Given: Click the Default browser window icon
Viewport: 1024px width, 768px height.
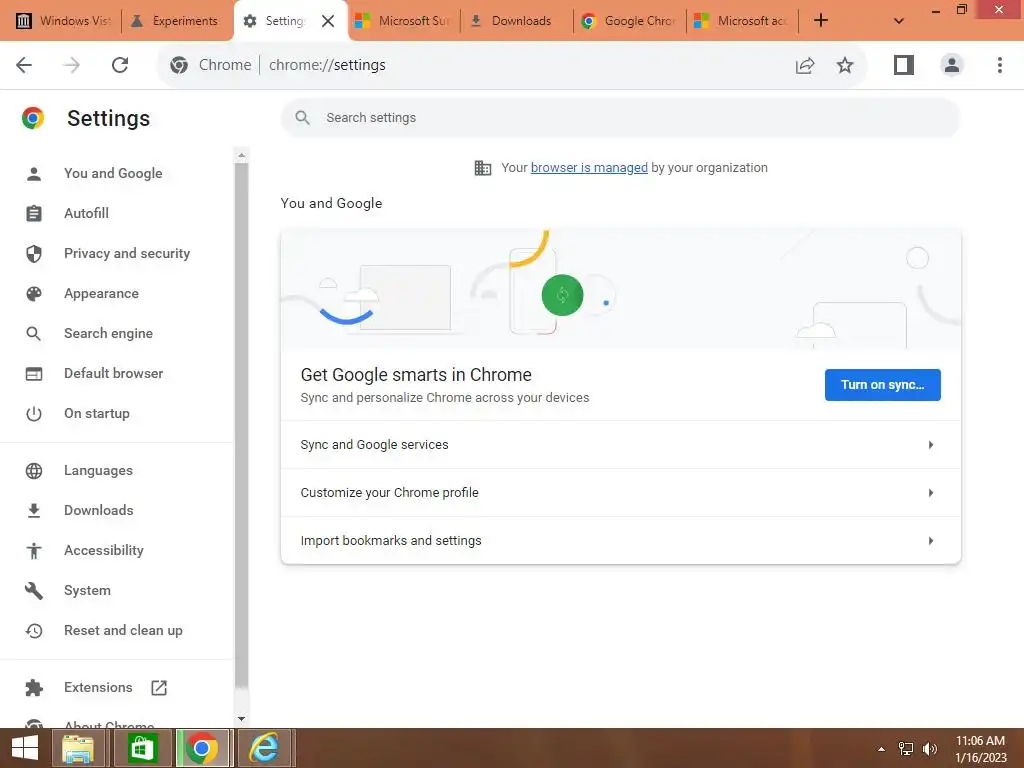Looking at the screenshot, I should coord(34,374).
